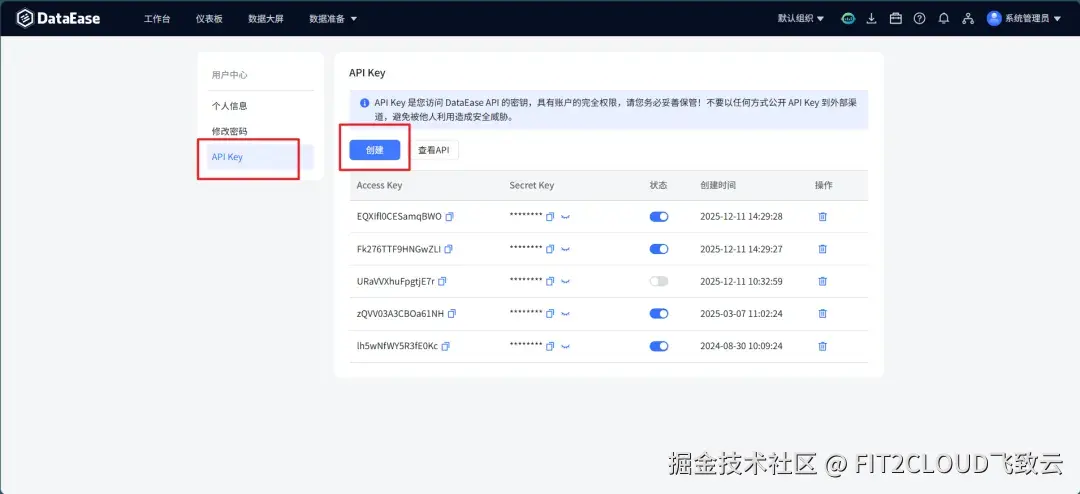The height and width of the screenshot is (494, 1080).
Task: Open the notifications bell
Action: (944, 19)
